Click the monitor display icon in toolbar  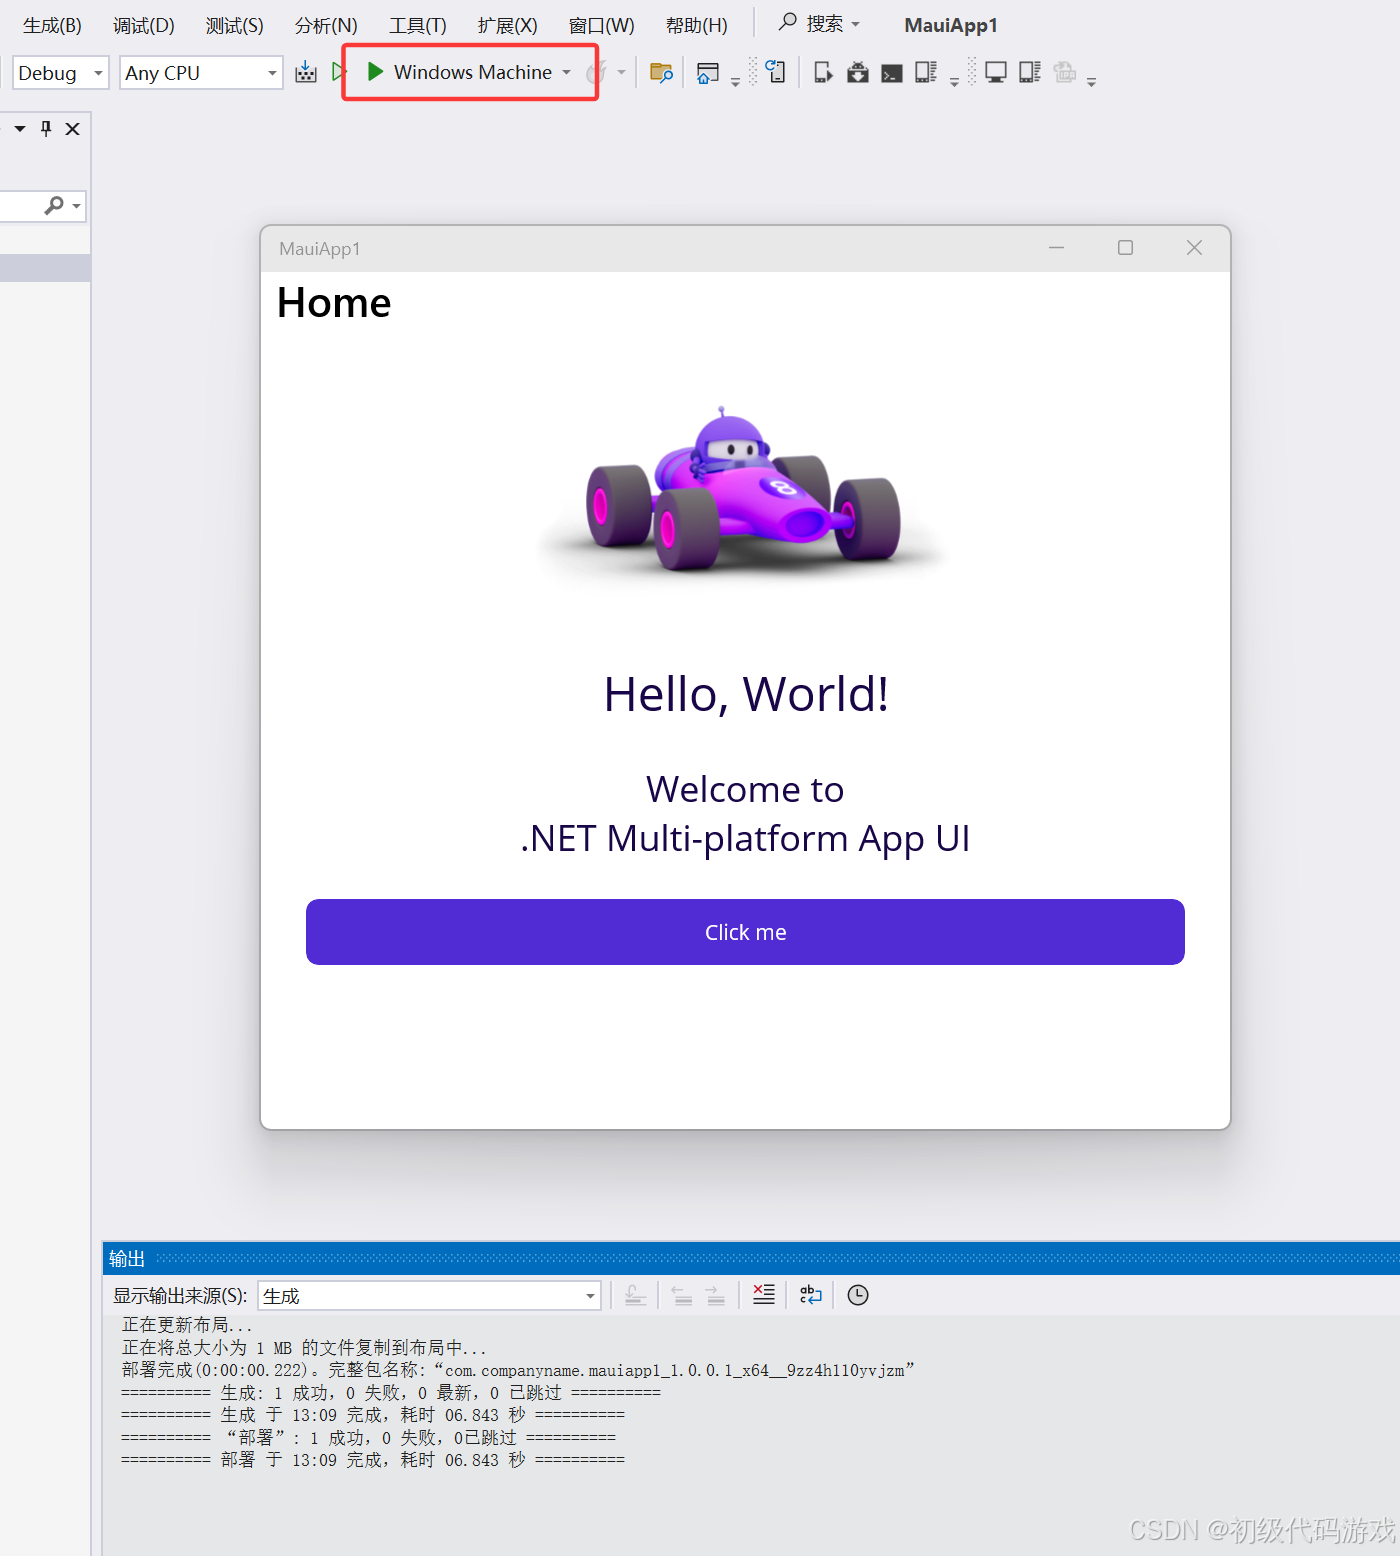pyautogui.click(x=995, y=73)
